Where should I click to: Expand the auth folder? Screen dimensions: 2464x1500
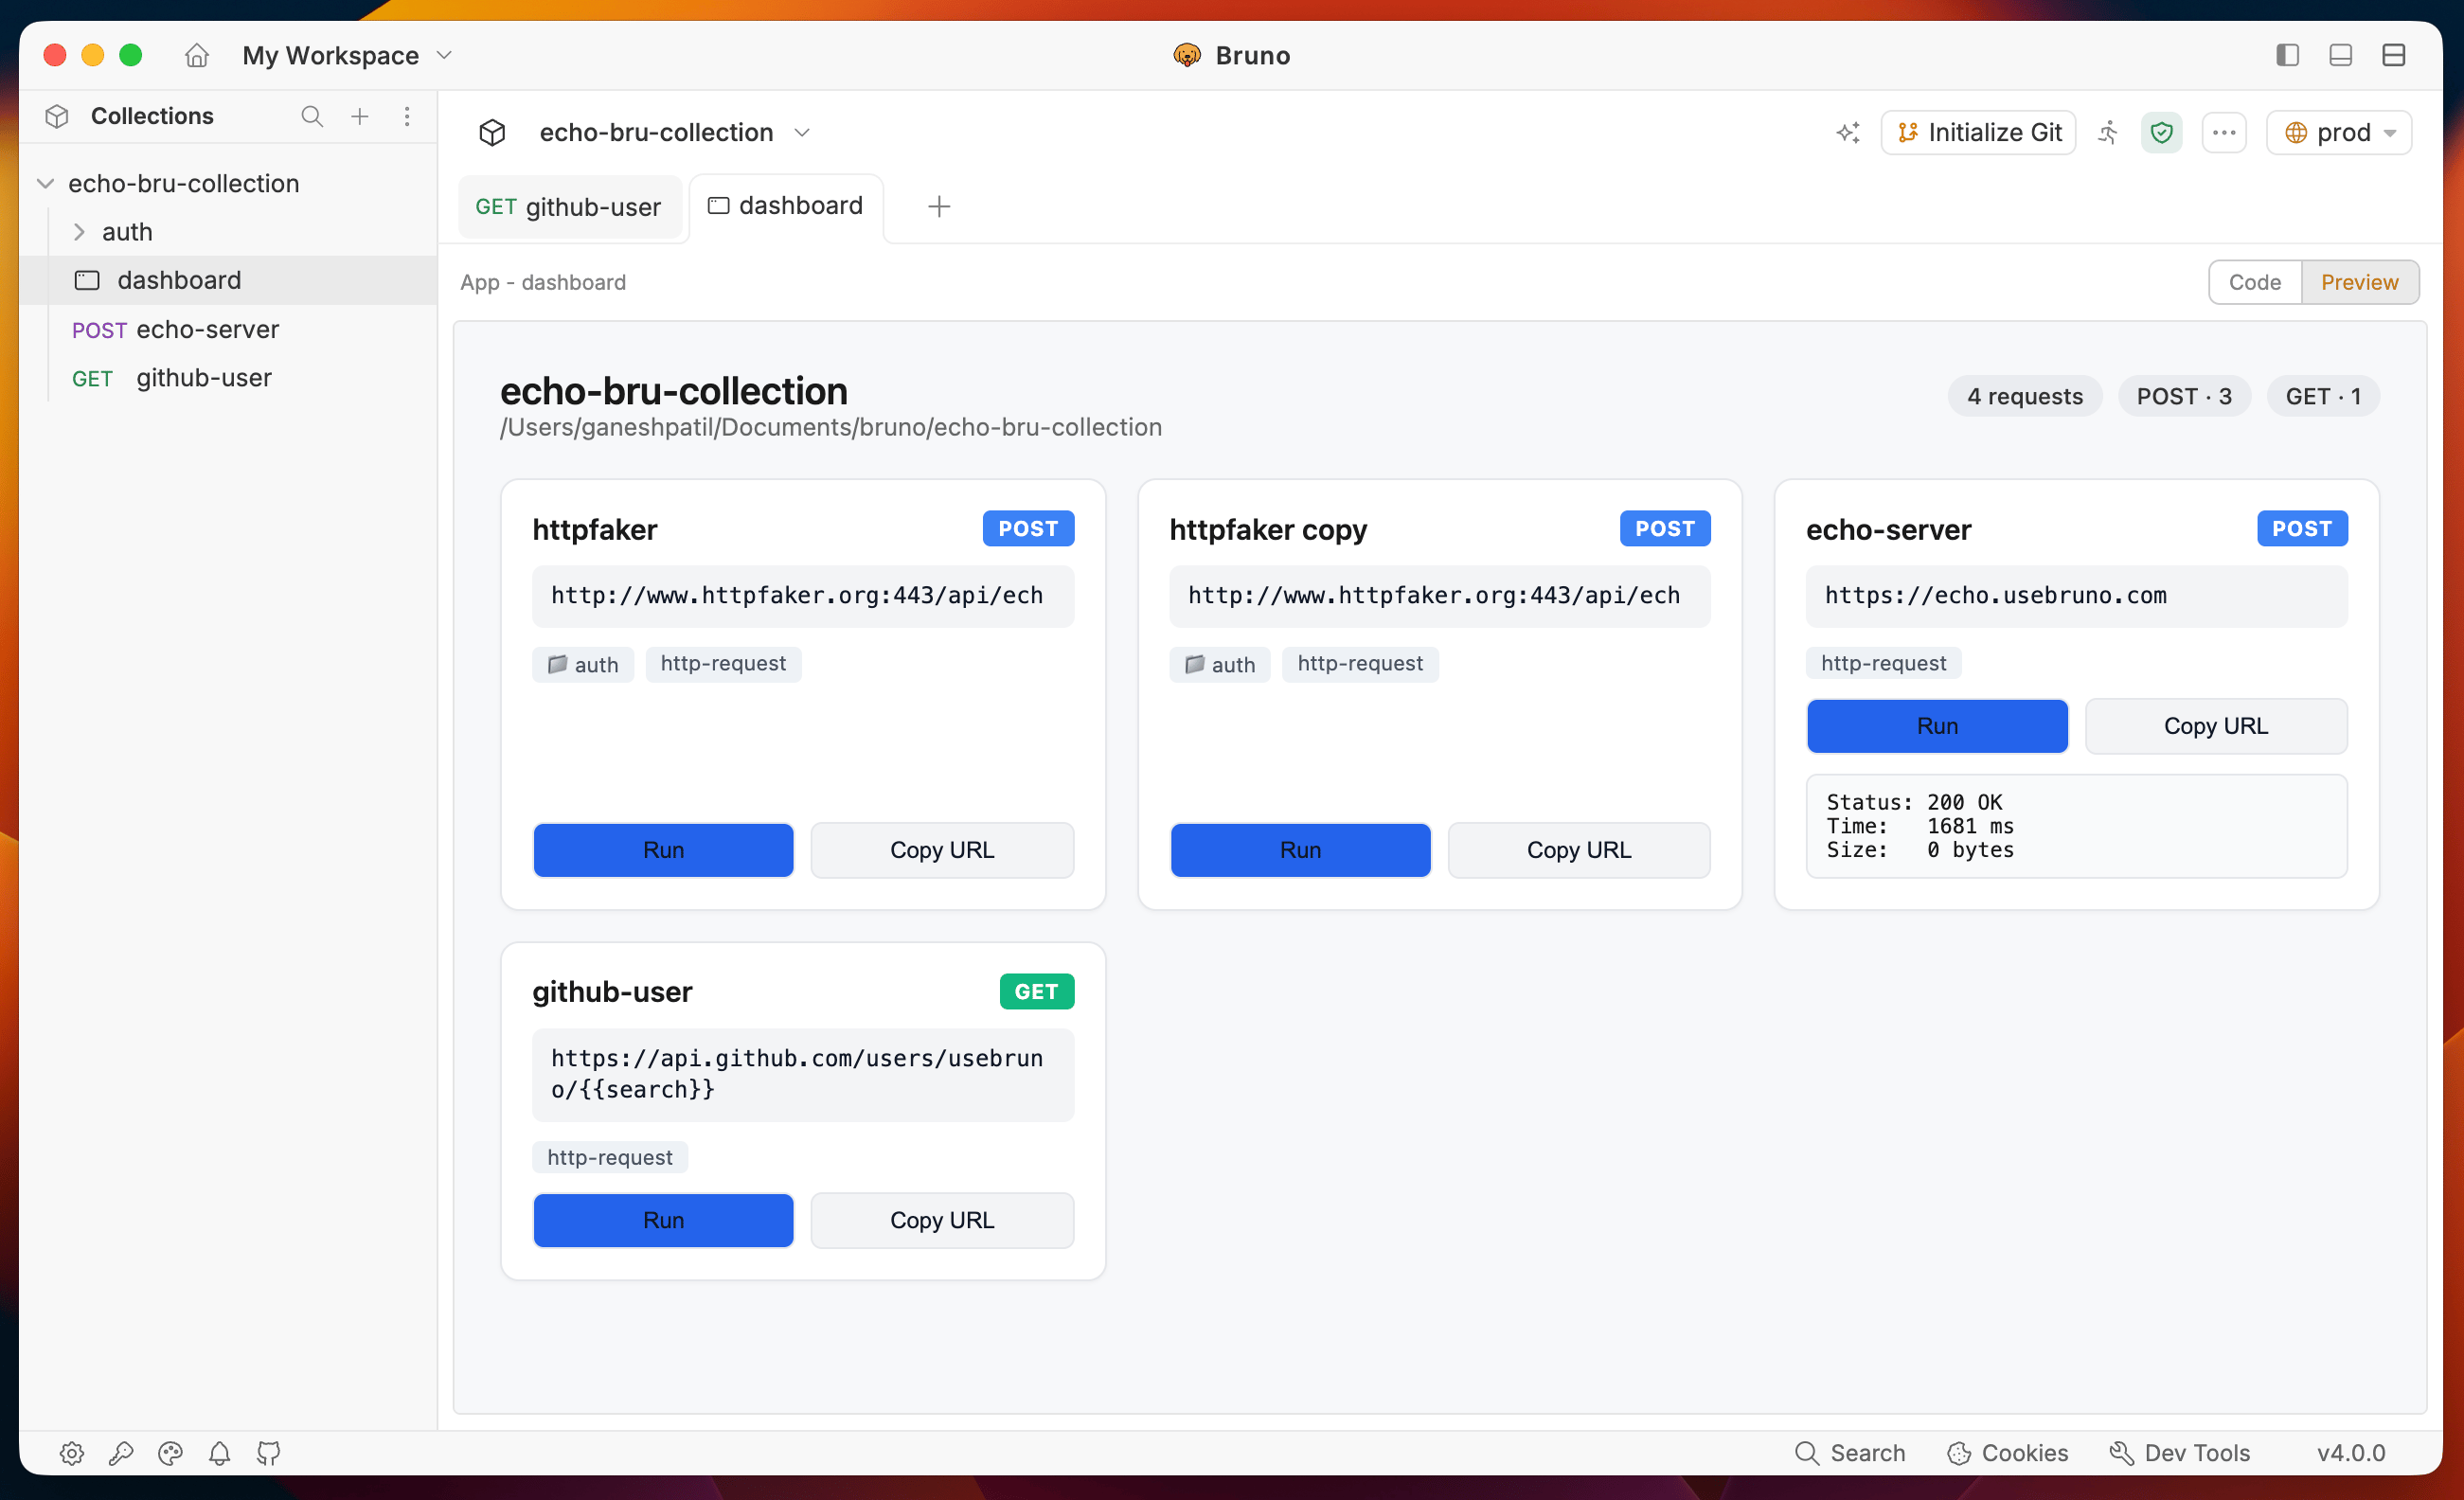click(79, 232)
